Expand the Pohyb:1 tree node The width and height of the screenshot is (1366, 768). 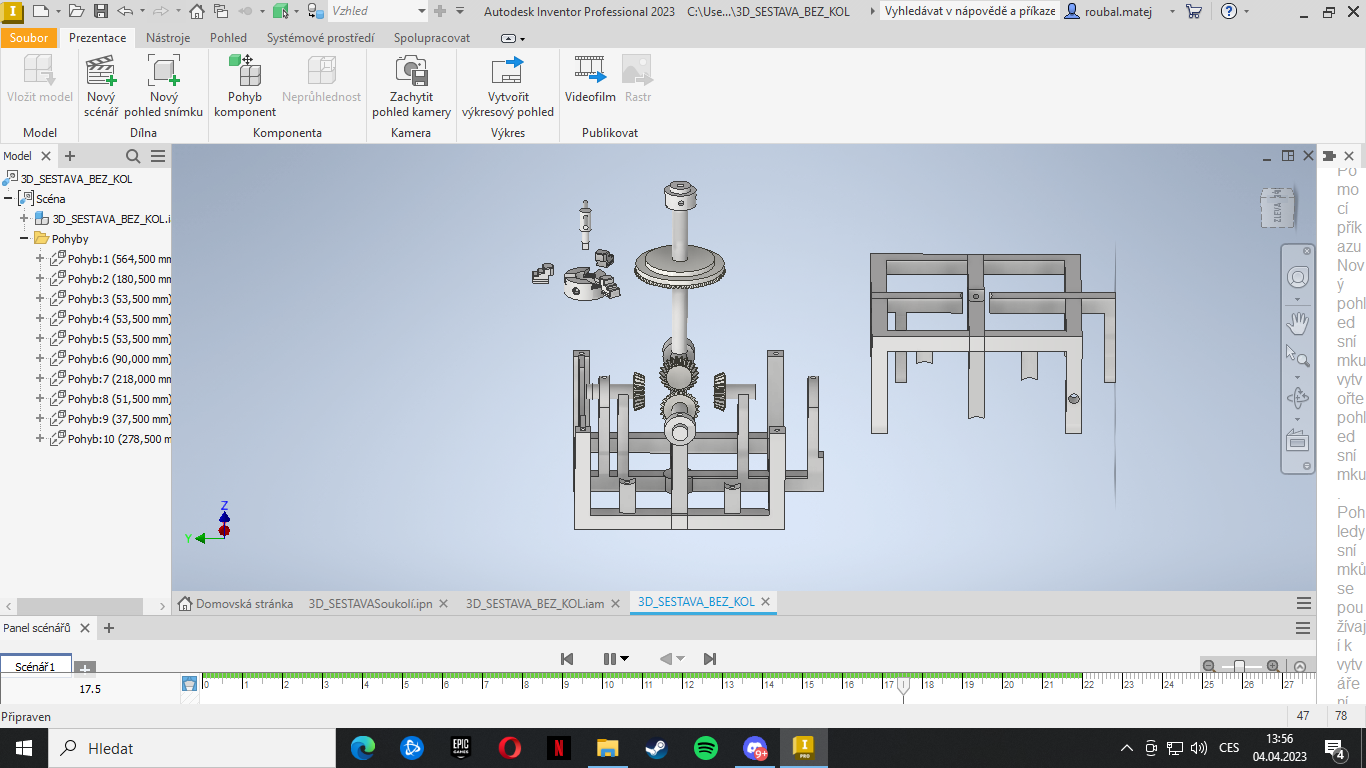(x=40, y=259)
